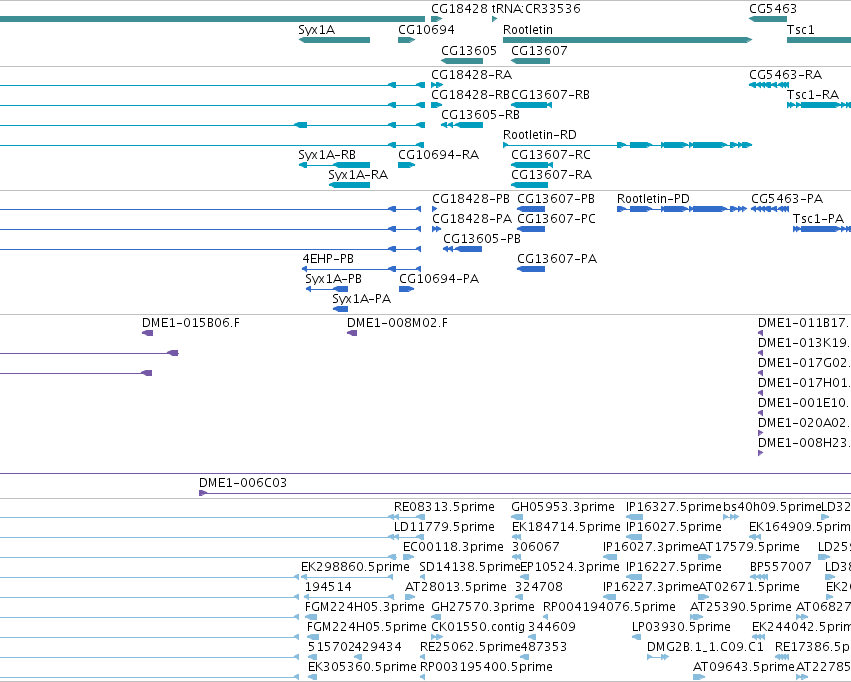
Task: Click EST EC00118.3prime label
Action: point(453,547)
